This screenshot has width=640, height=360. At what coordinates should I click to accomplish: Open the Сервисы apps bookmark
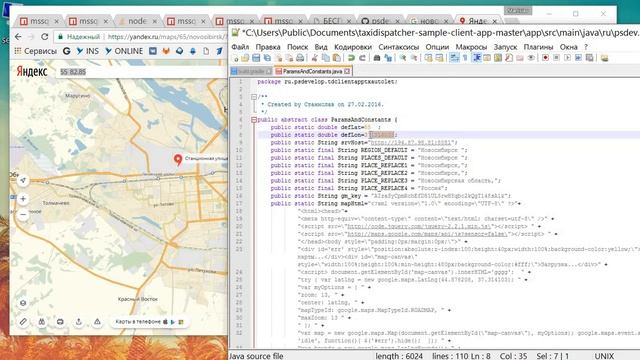click(35, 51)
